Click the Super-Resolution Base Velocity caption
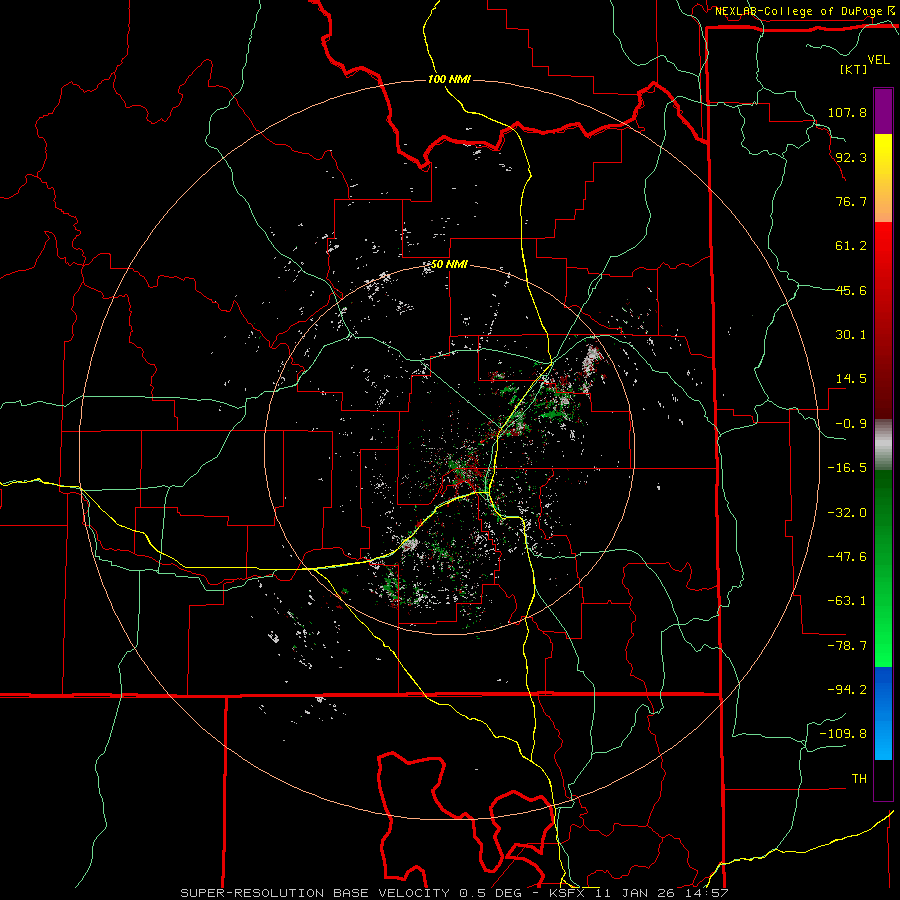This screenshot has height=900, width=900. (454, 893)
